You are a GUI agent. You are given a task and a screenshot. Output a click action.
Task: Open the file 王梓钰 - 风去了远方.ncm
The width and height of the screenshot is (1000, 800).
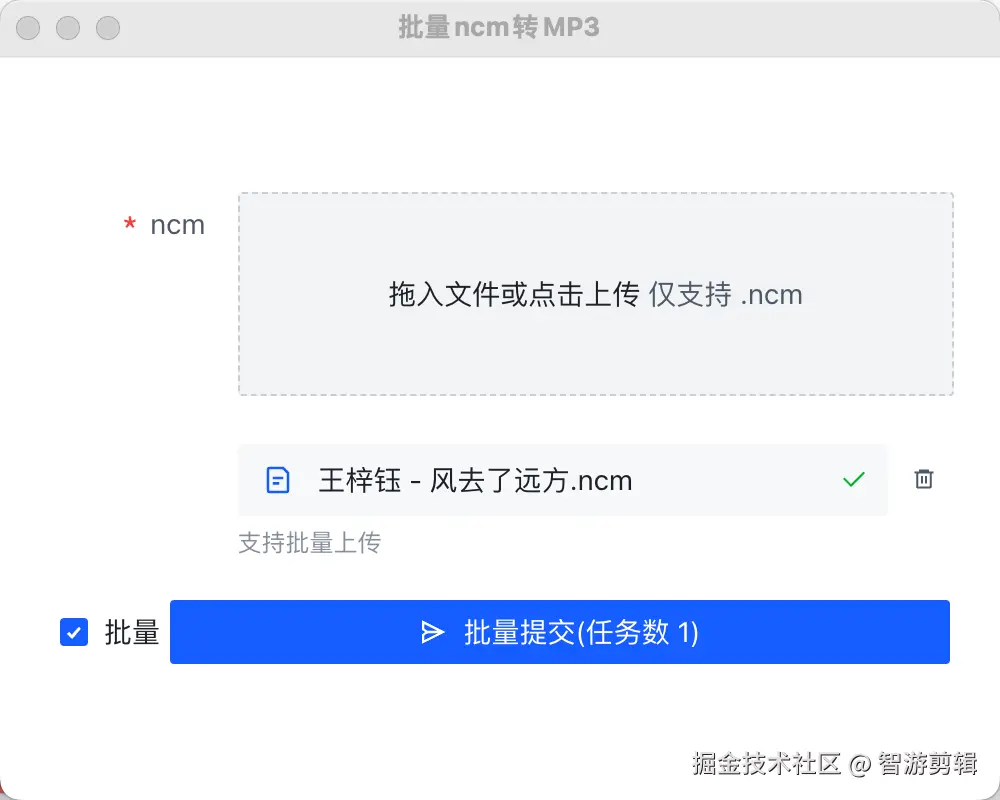[475, 480]
